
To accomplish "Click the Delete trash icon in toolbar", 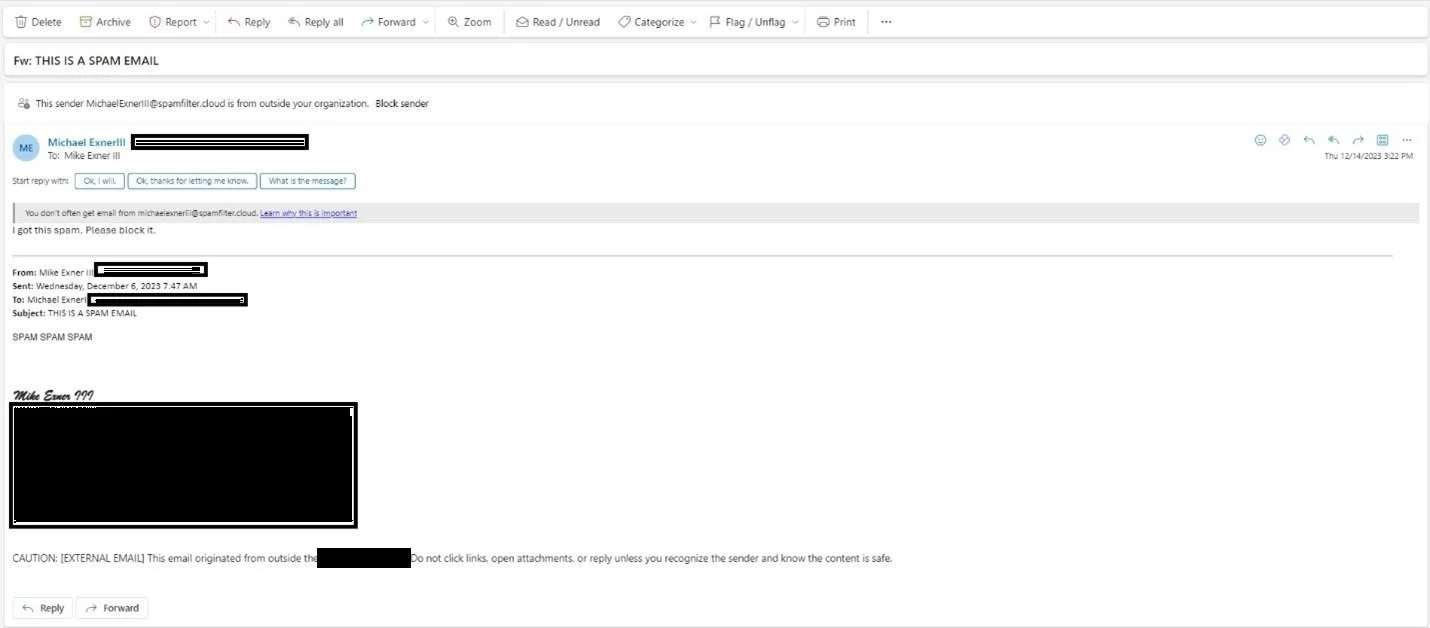I will [x=21, y=22].
